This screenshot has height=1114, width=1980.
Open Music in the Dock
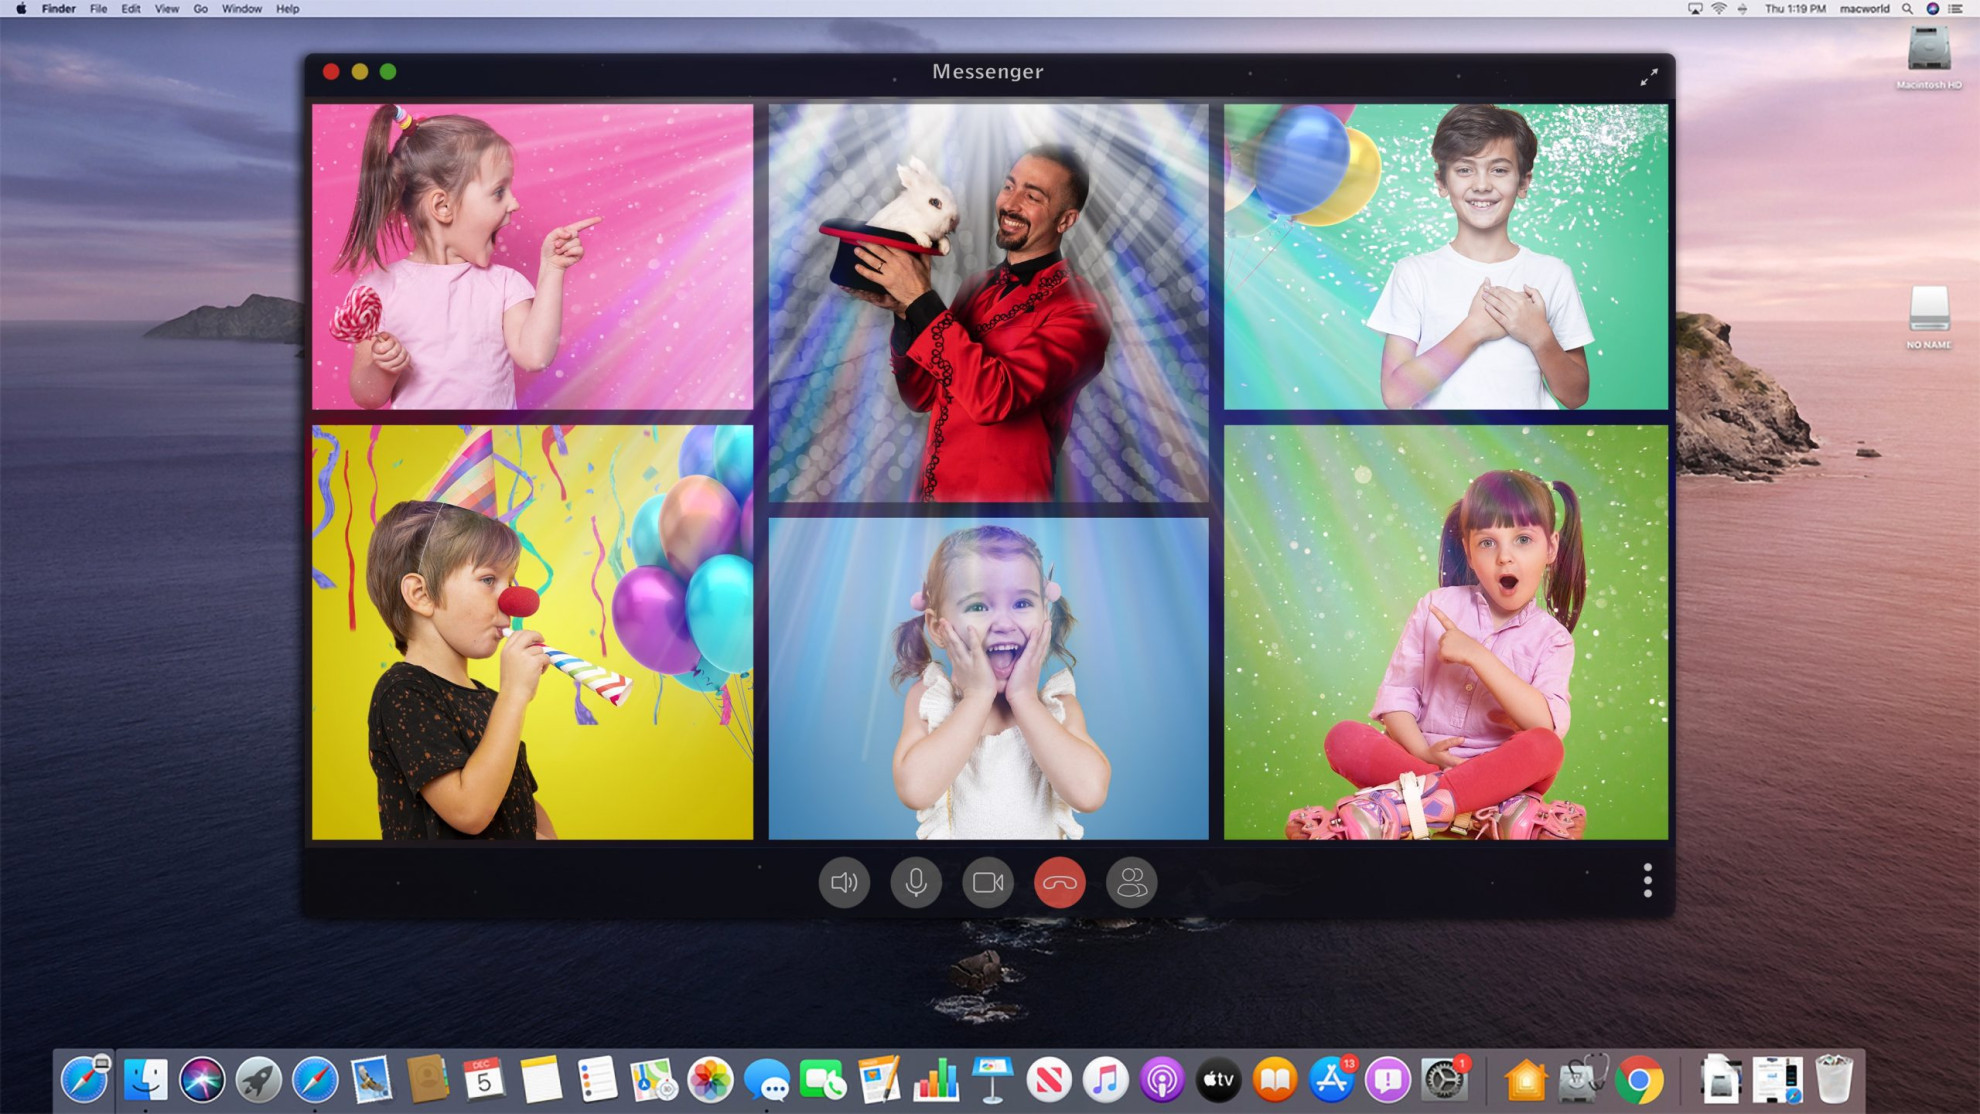pyautogui.click(x=1105, y=1080)
